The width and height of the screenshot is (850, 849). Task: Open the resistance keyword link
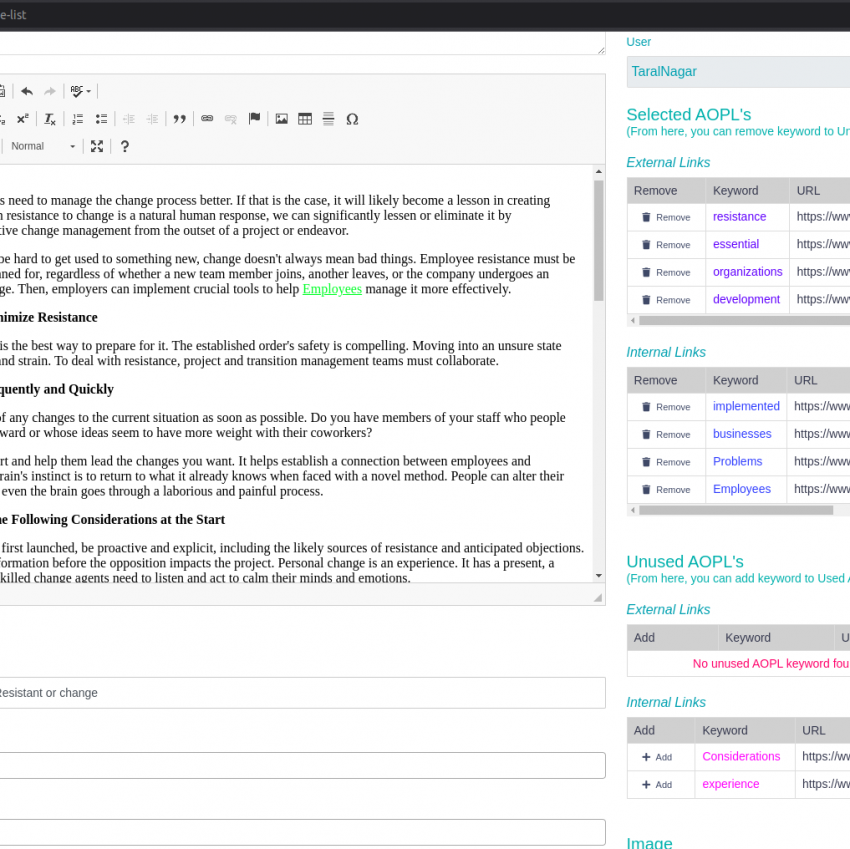[x=739, y=217]
